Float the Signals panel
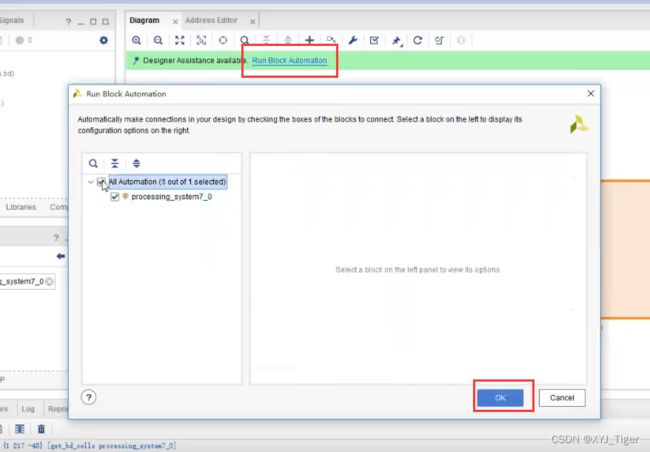The height and width of the screenshot is (452, 650). point(106,22)
